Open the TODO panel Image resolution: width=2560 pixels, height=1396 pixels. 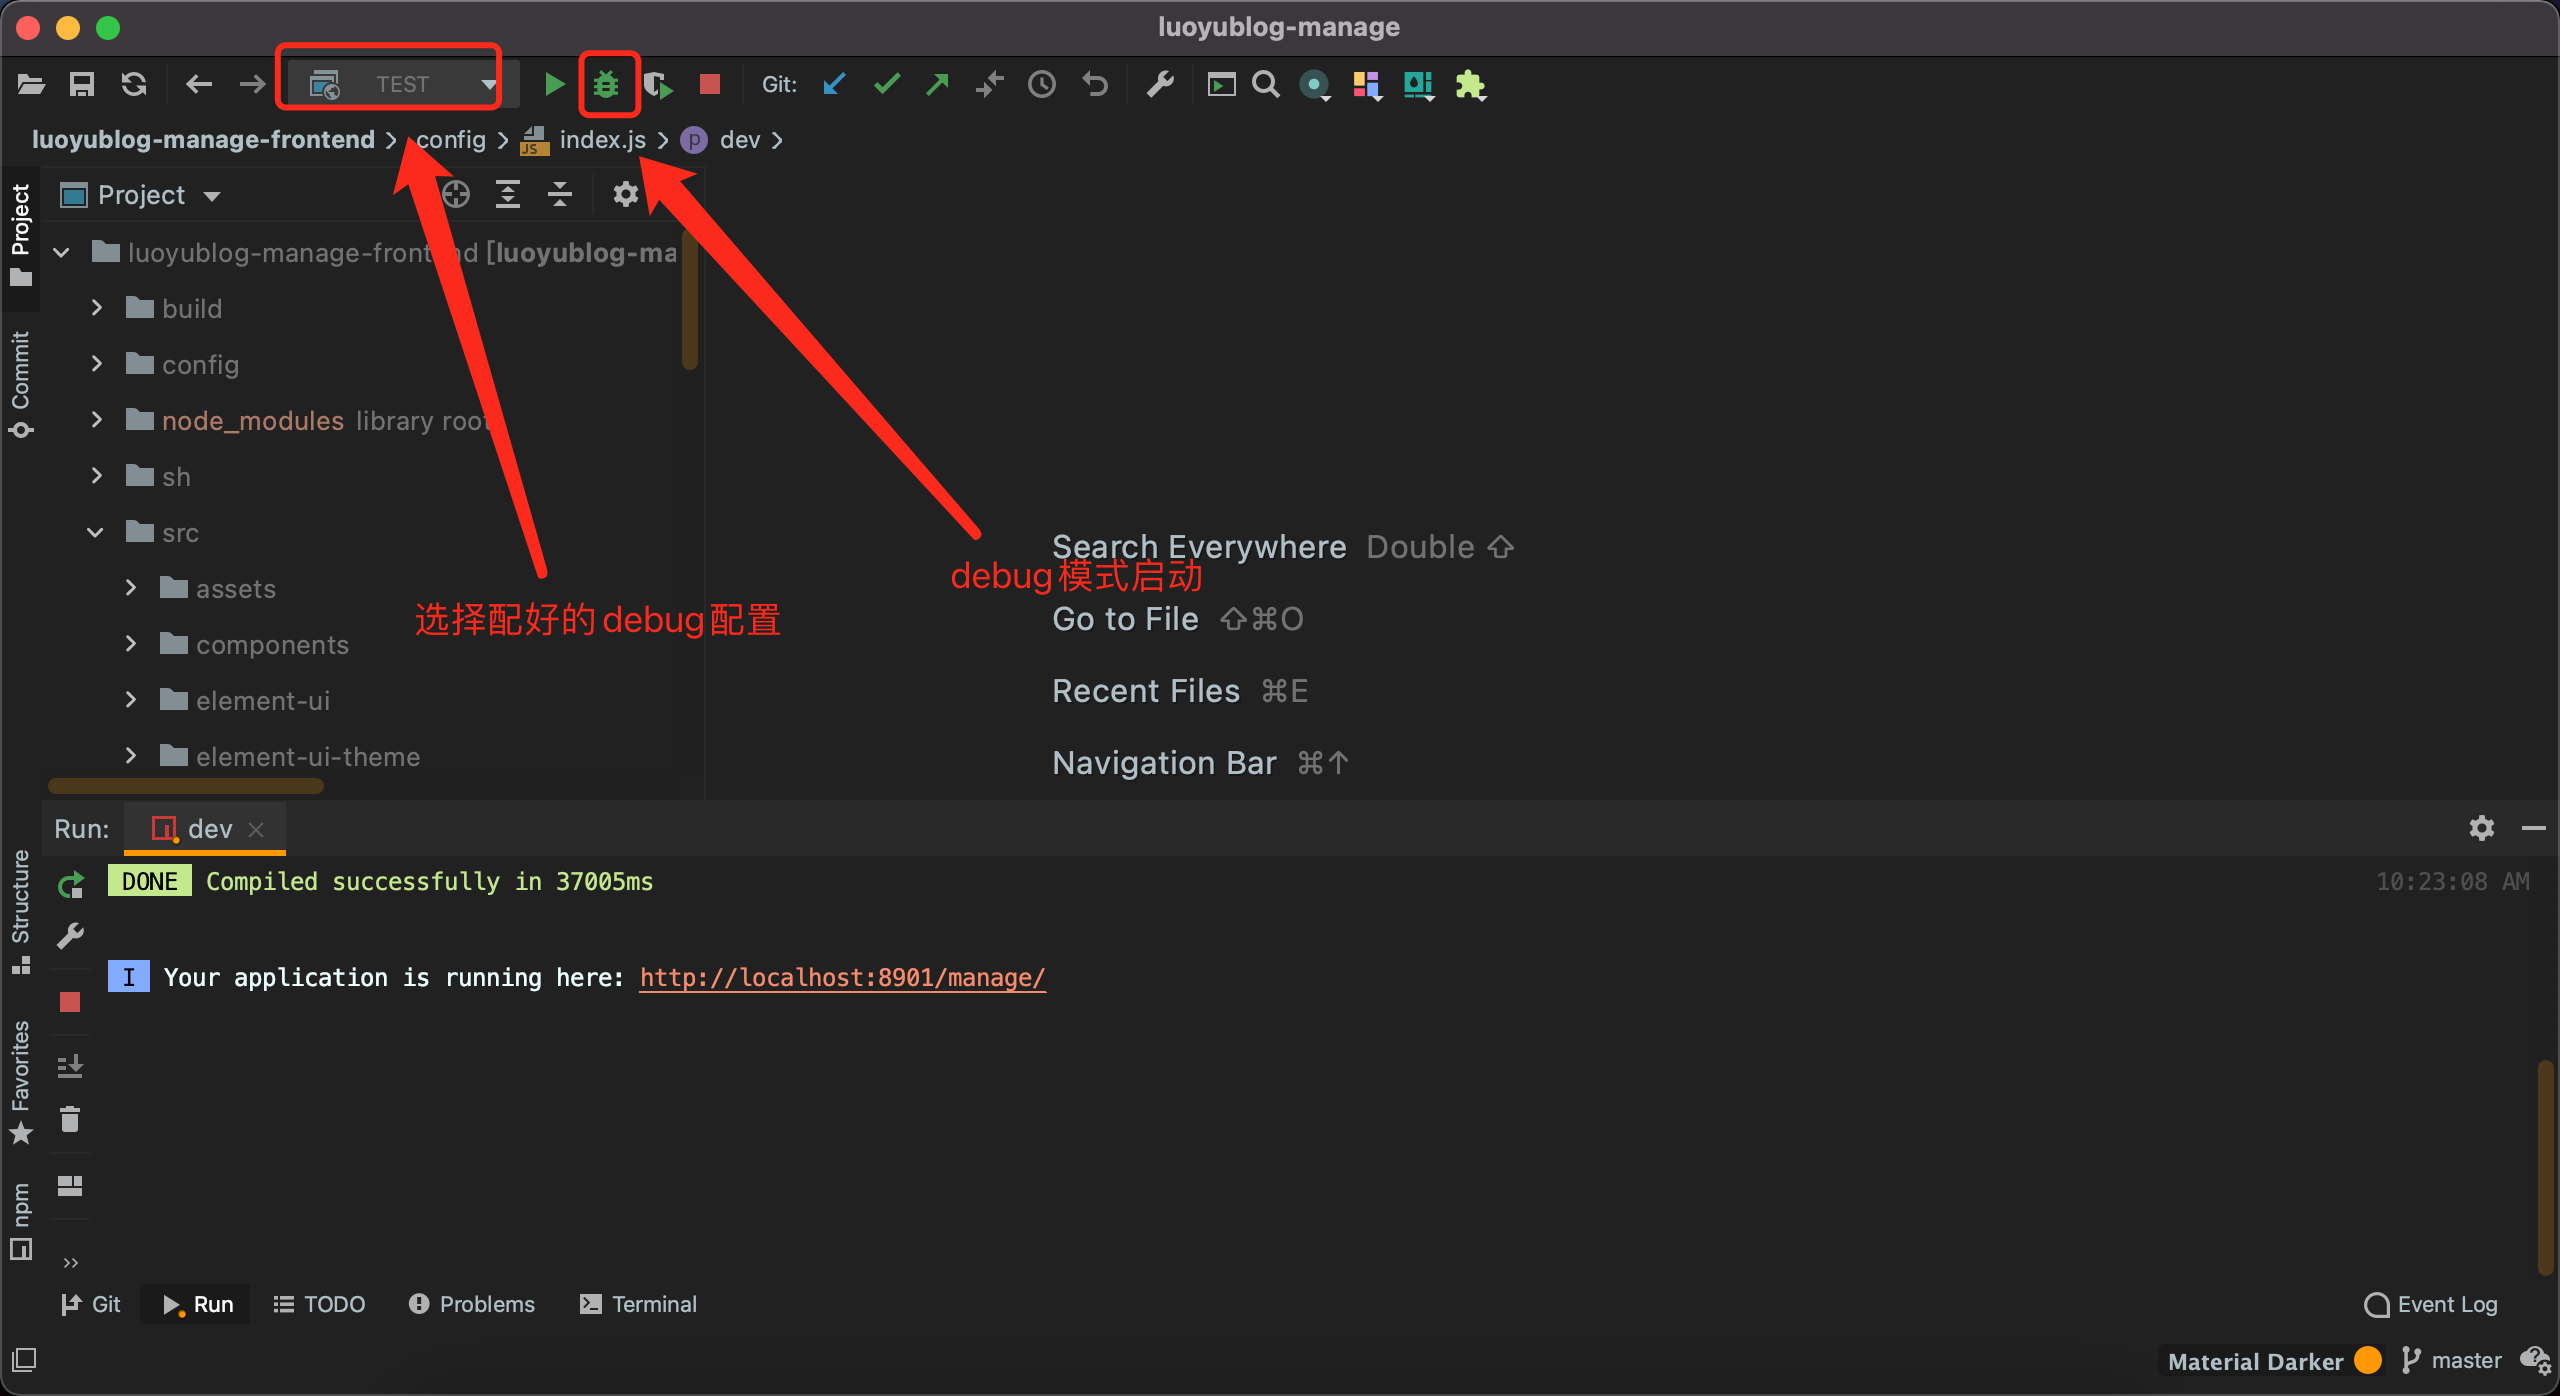319,1303
